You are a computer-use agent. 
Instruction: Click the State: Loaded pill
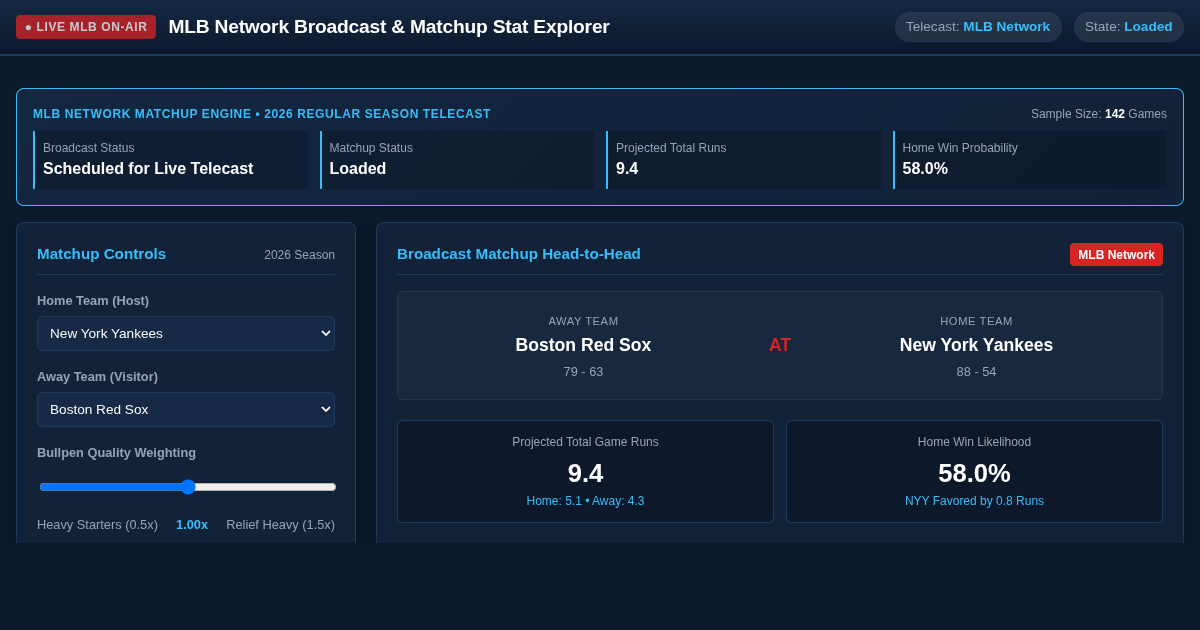point(1128,27)
